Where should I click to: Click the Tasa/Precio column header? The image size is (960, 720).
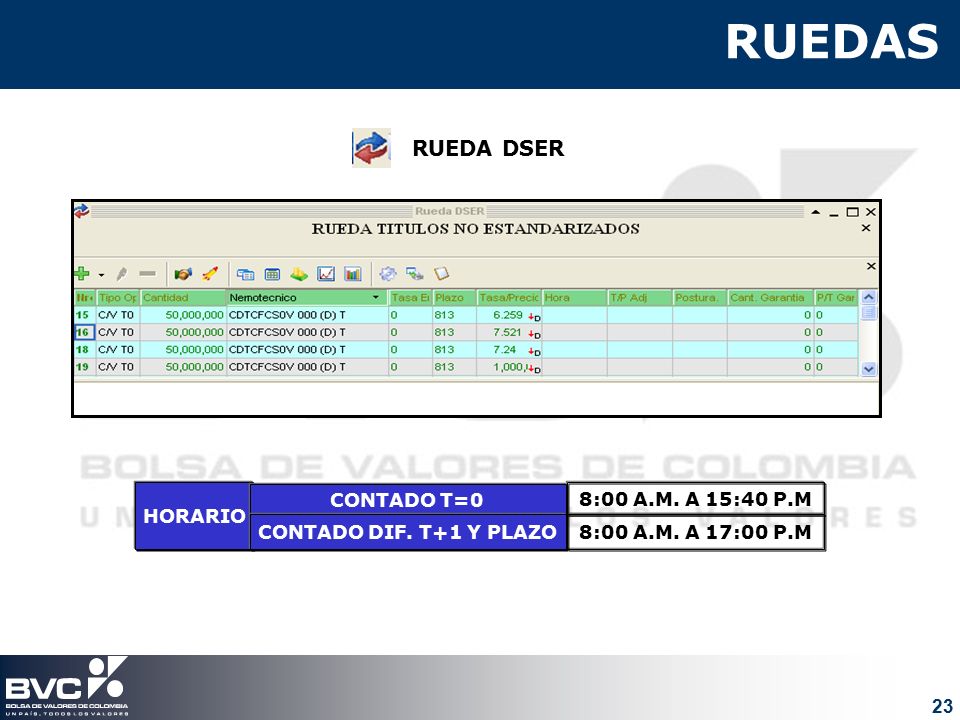tap(509, 298)
